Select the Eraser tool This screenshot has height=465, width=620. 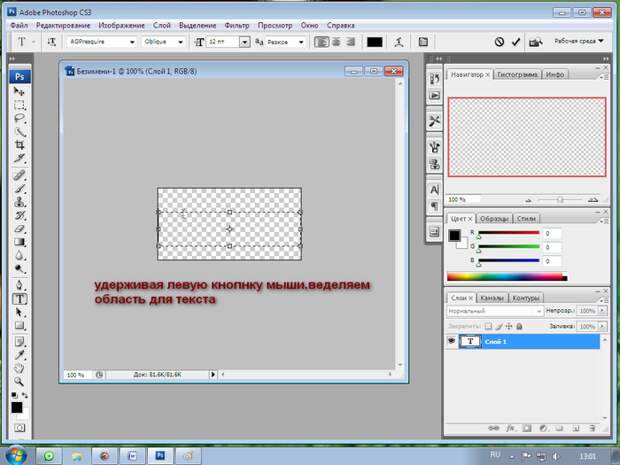(19, 229)
